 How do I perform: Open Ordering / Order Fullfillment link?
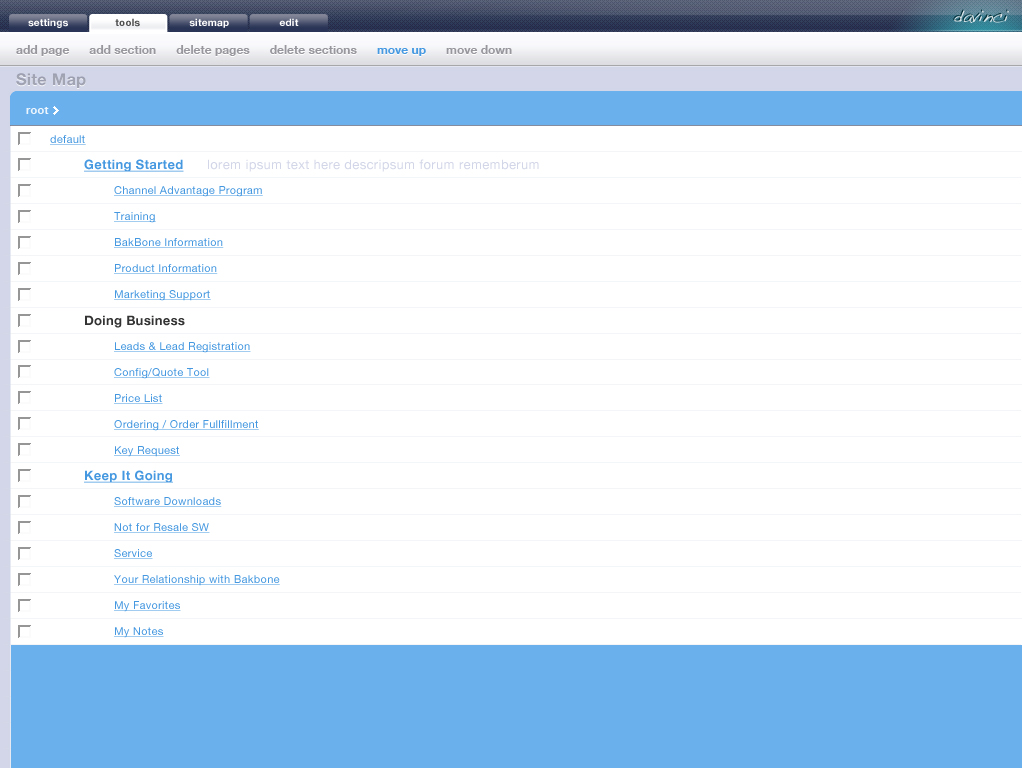tap(186, 424)
